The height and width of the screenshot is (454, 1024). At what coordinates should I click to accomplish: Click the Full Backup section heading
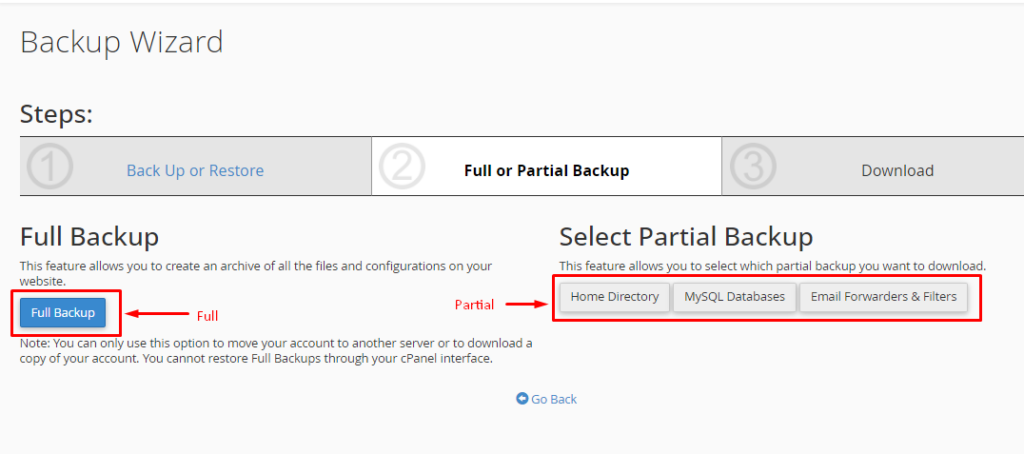pyautogui.click(x=89, y=237)
